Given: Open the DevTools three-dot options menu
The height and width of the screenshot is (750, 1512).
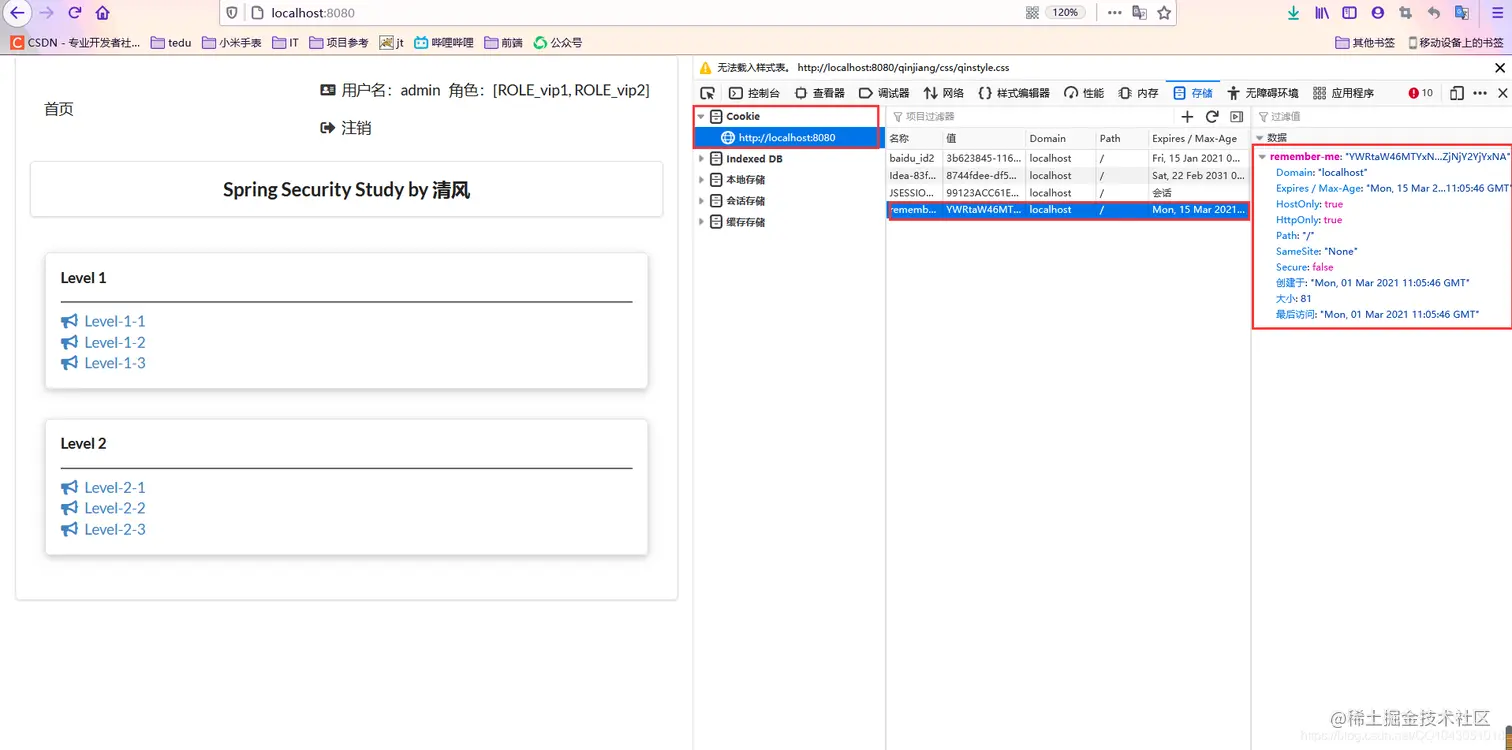Looking at the screenshot, I should click(1480, 93).
